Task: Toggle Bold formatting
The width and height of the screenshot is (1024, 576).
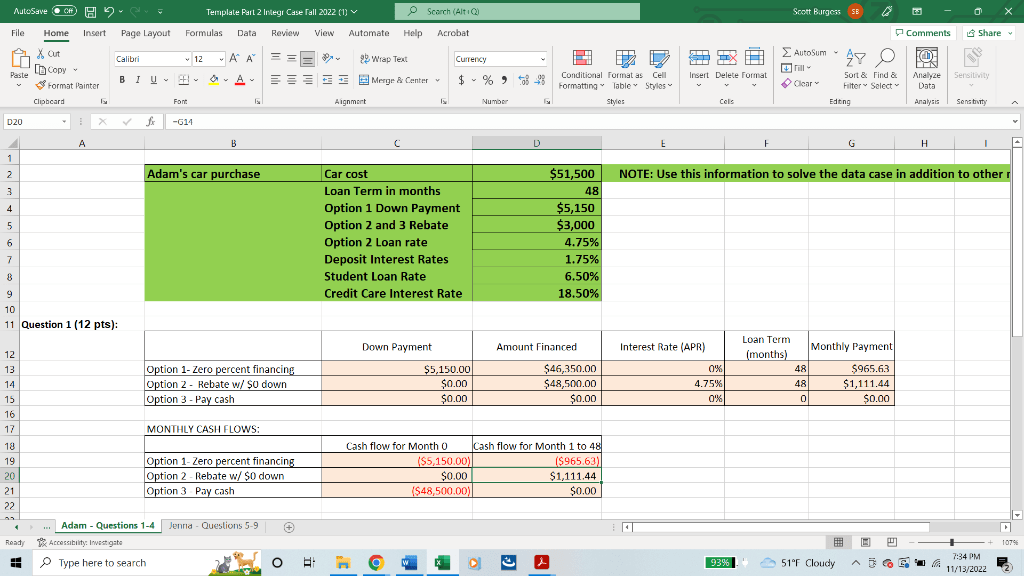Action: [x=122, y=80]
